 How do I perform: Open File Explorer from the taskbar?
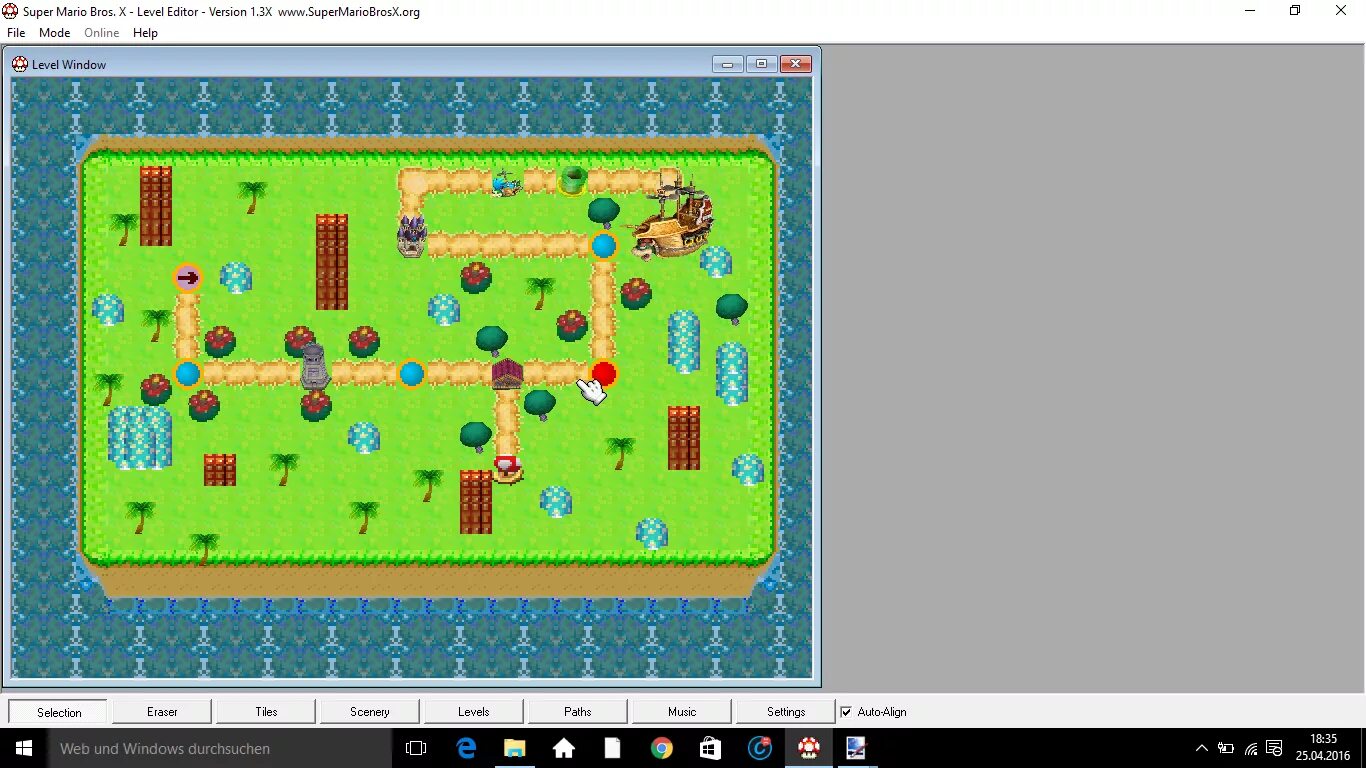(x=514, y=748)
